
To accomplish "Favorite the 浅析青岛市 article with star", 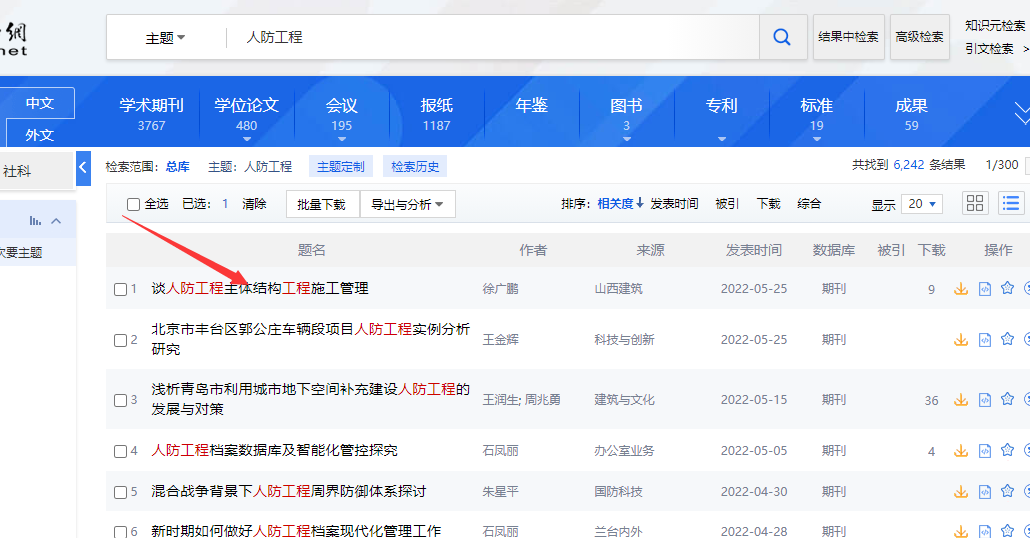I will pos(1007,399).
